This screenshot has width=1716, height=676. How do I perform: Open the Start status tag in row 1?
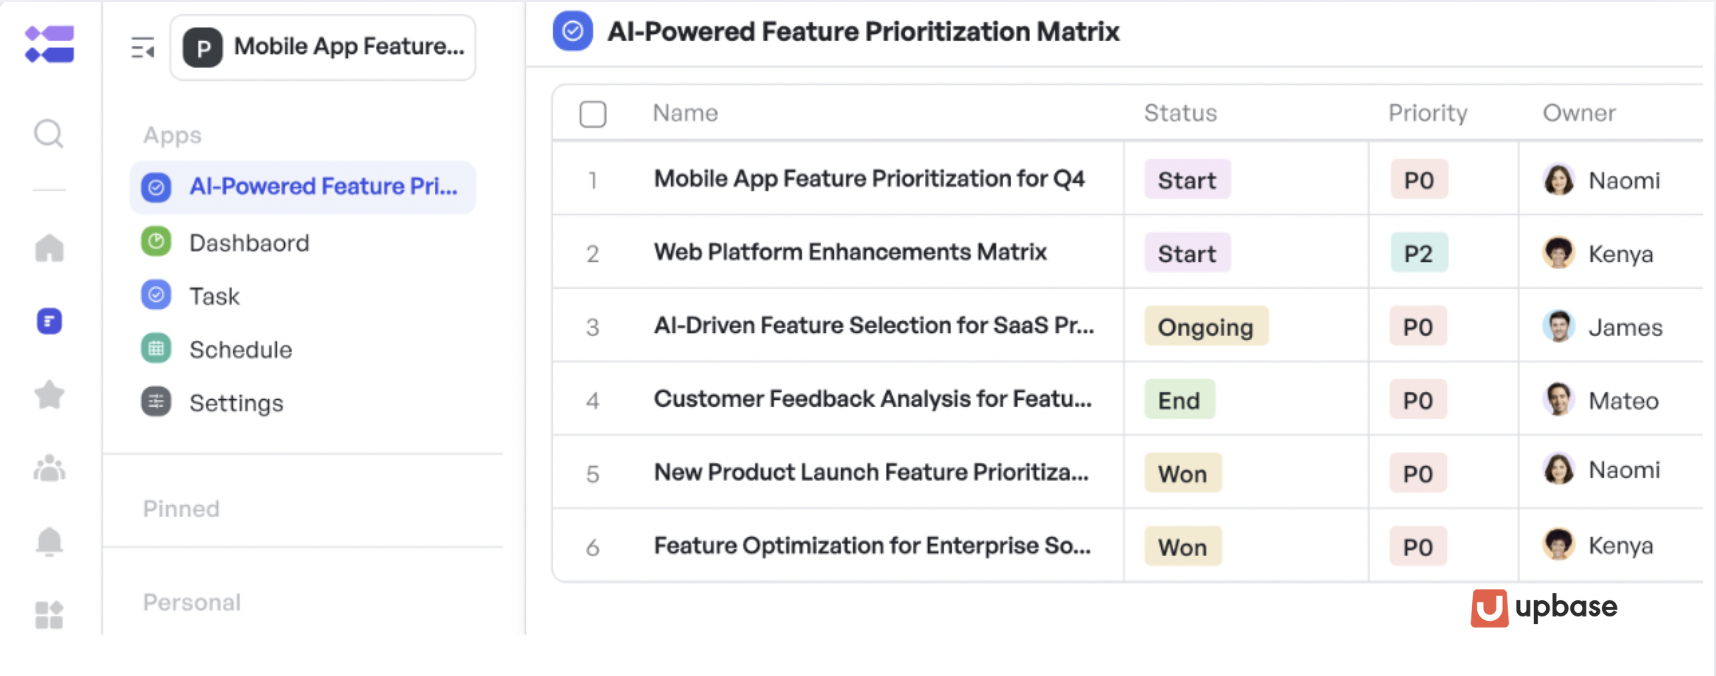[x=1187, y=181]
